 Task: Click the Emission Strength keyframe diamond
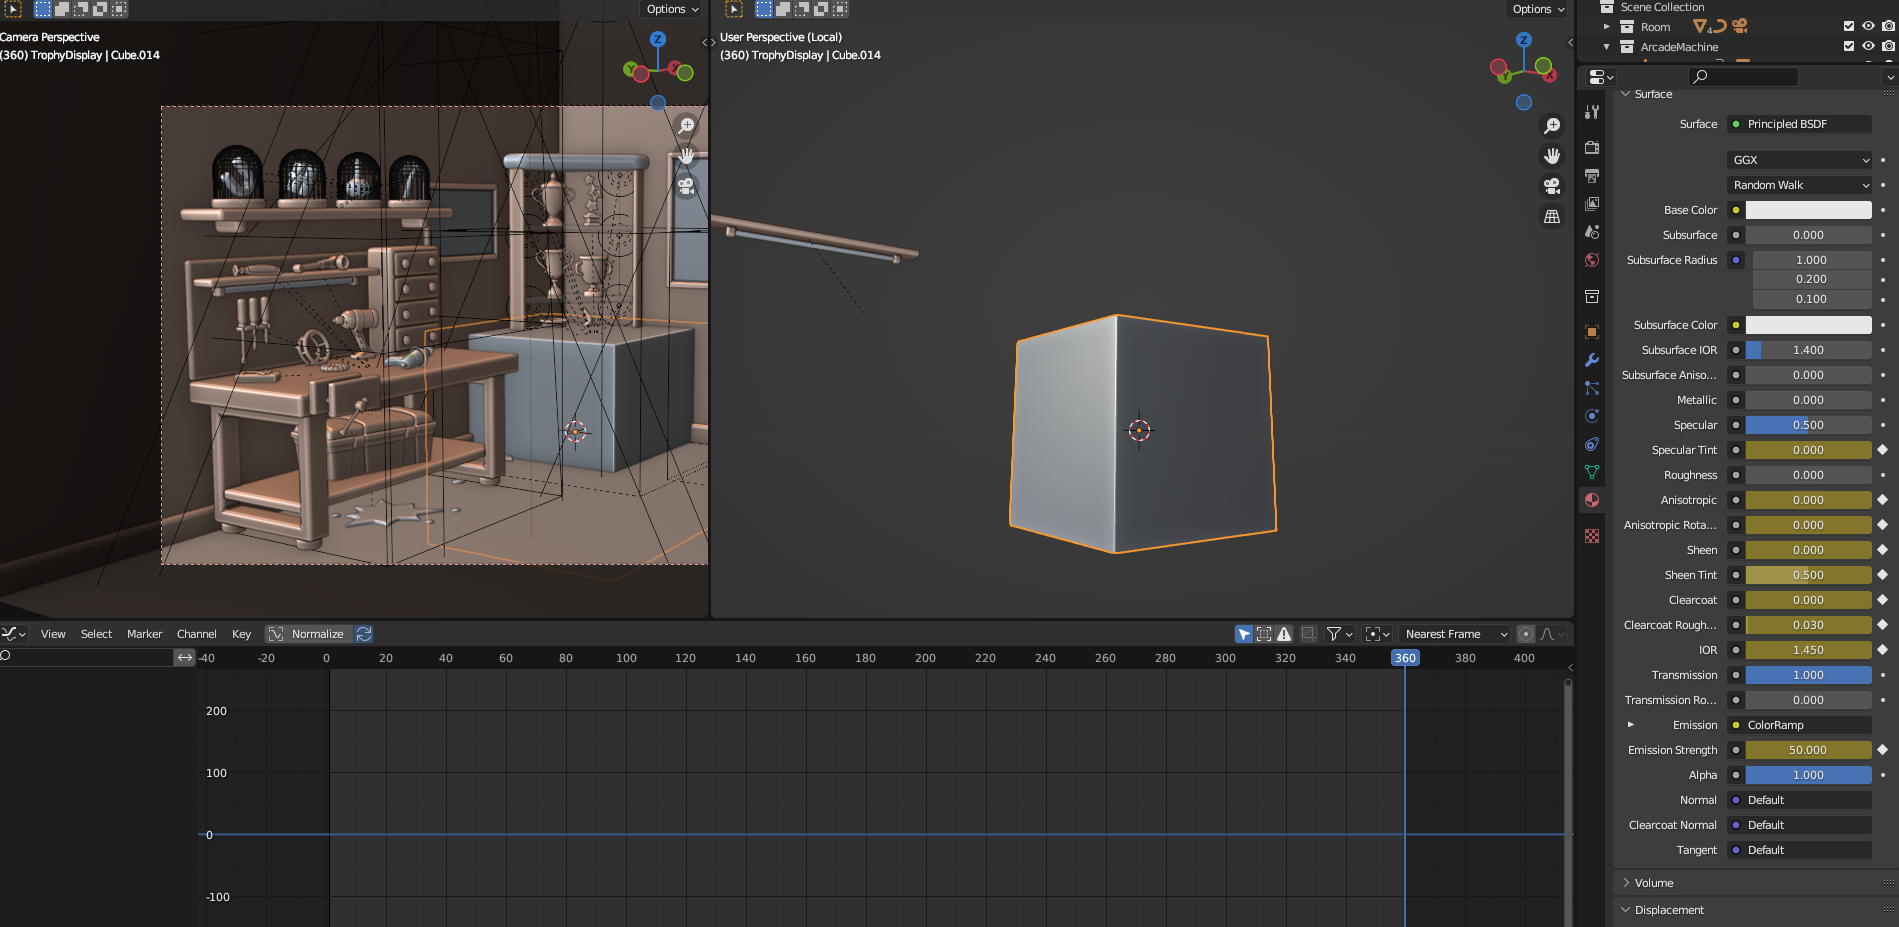point(1882,750)
